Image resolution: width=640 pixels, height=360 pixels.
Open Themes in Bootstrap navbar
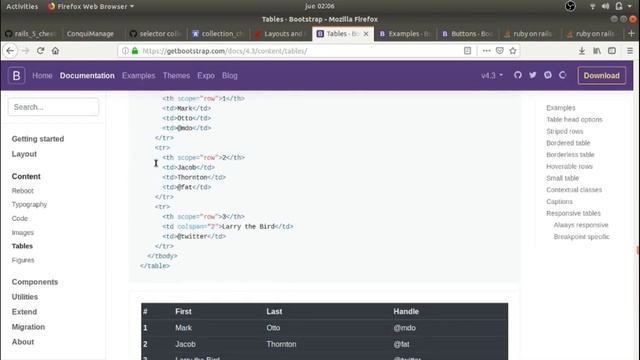[176, 76]
